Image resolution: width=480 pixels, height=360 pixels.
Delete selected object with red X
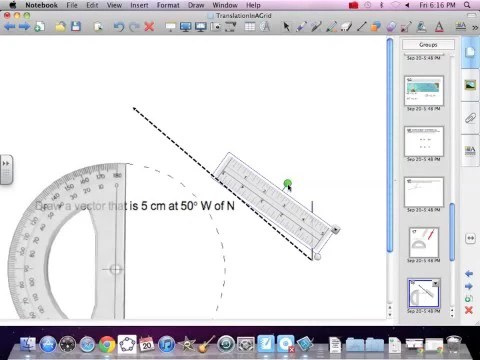pos(149,27)
